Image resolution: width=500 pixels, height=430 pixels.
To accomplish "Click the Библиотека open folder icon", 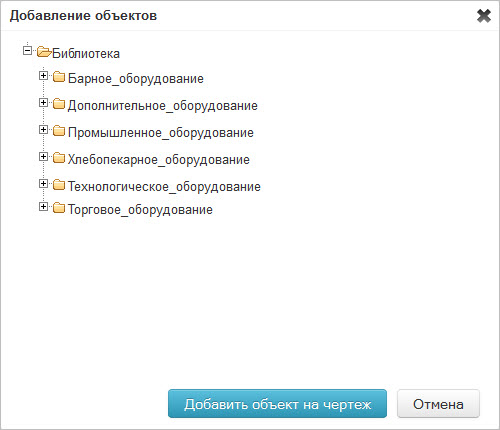I will click(44, 52).
